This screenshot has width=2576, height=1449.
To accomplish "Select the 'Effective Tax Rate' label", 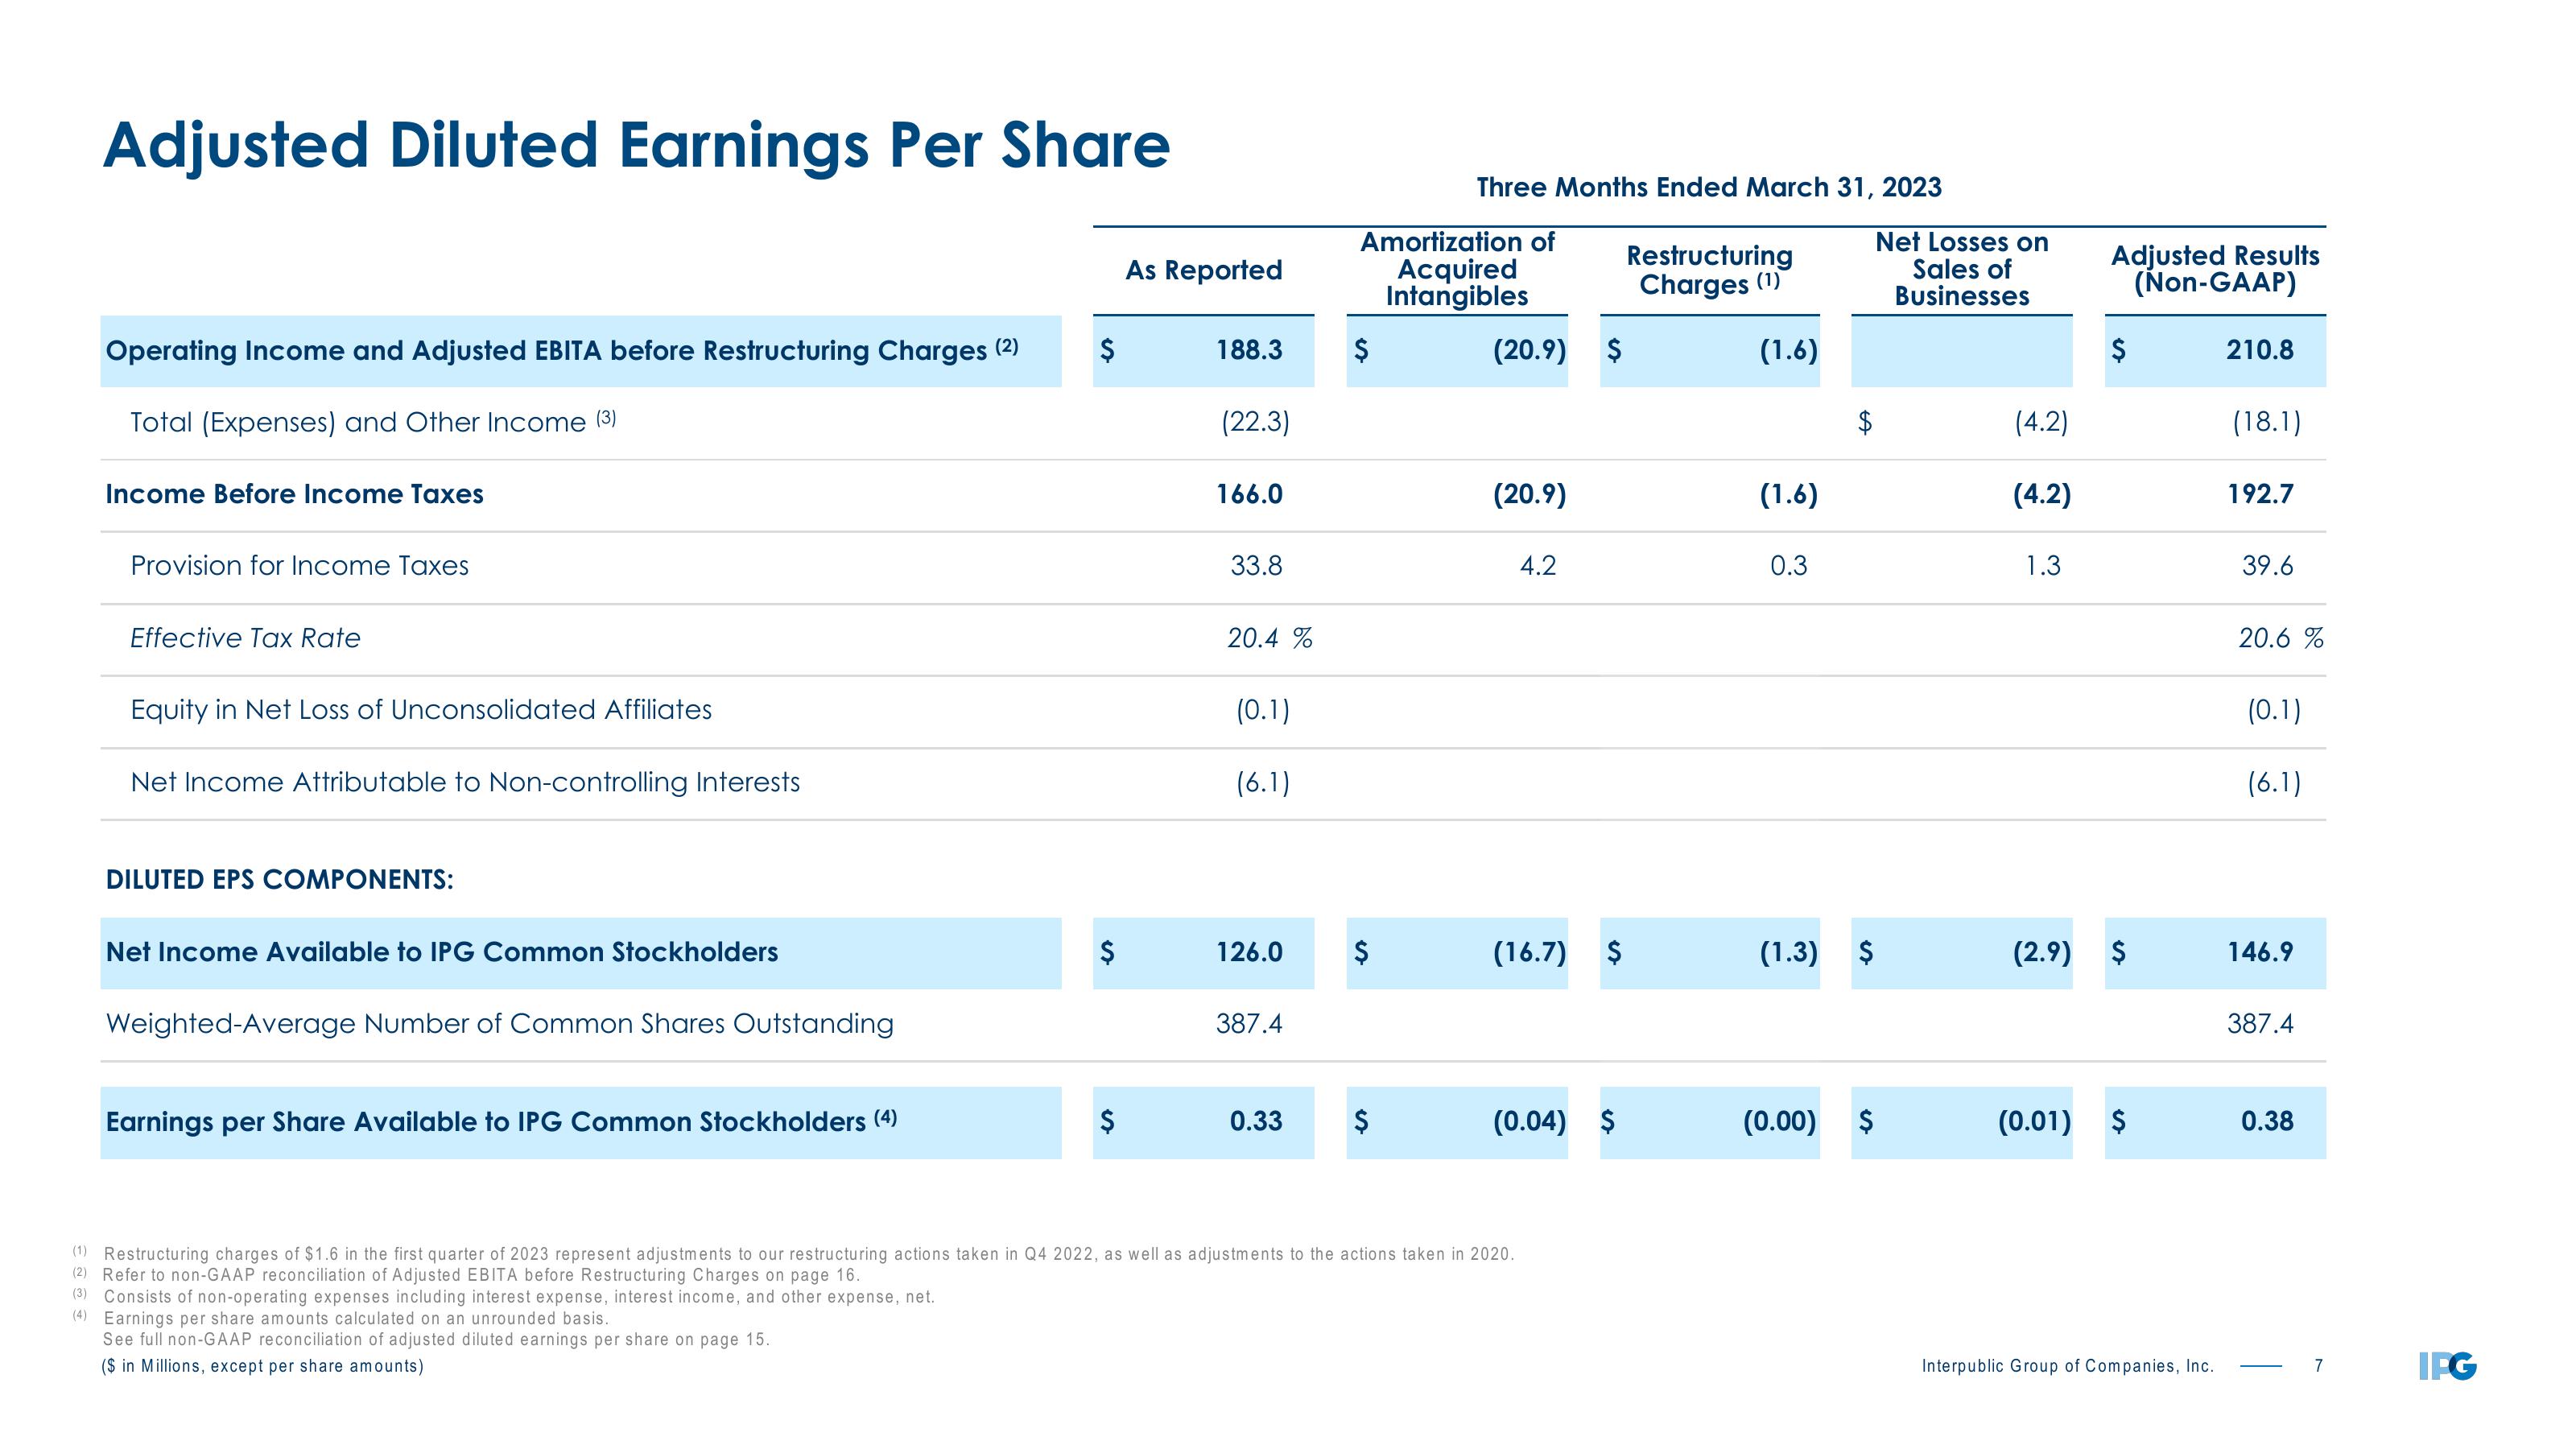I will 245,638.
